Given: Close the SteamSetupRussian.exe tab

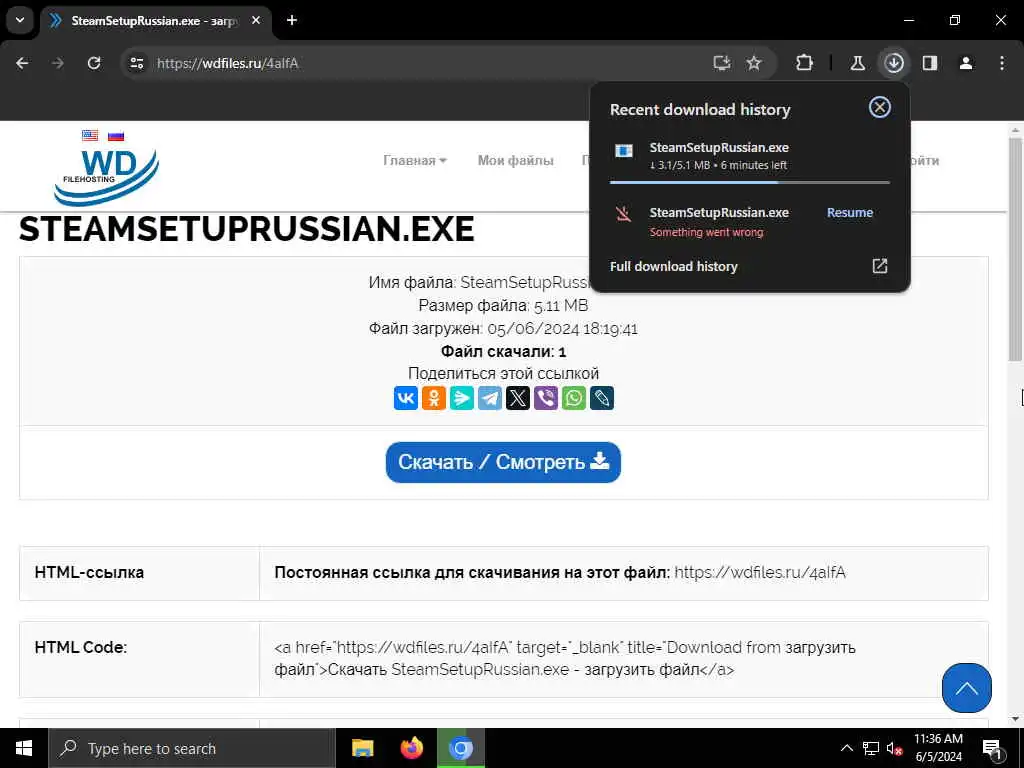Looking at the screenshot, I should point(256,20).
